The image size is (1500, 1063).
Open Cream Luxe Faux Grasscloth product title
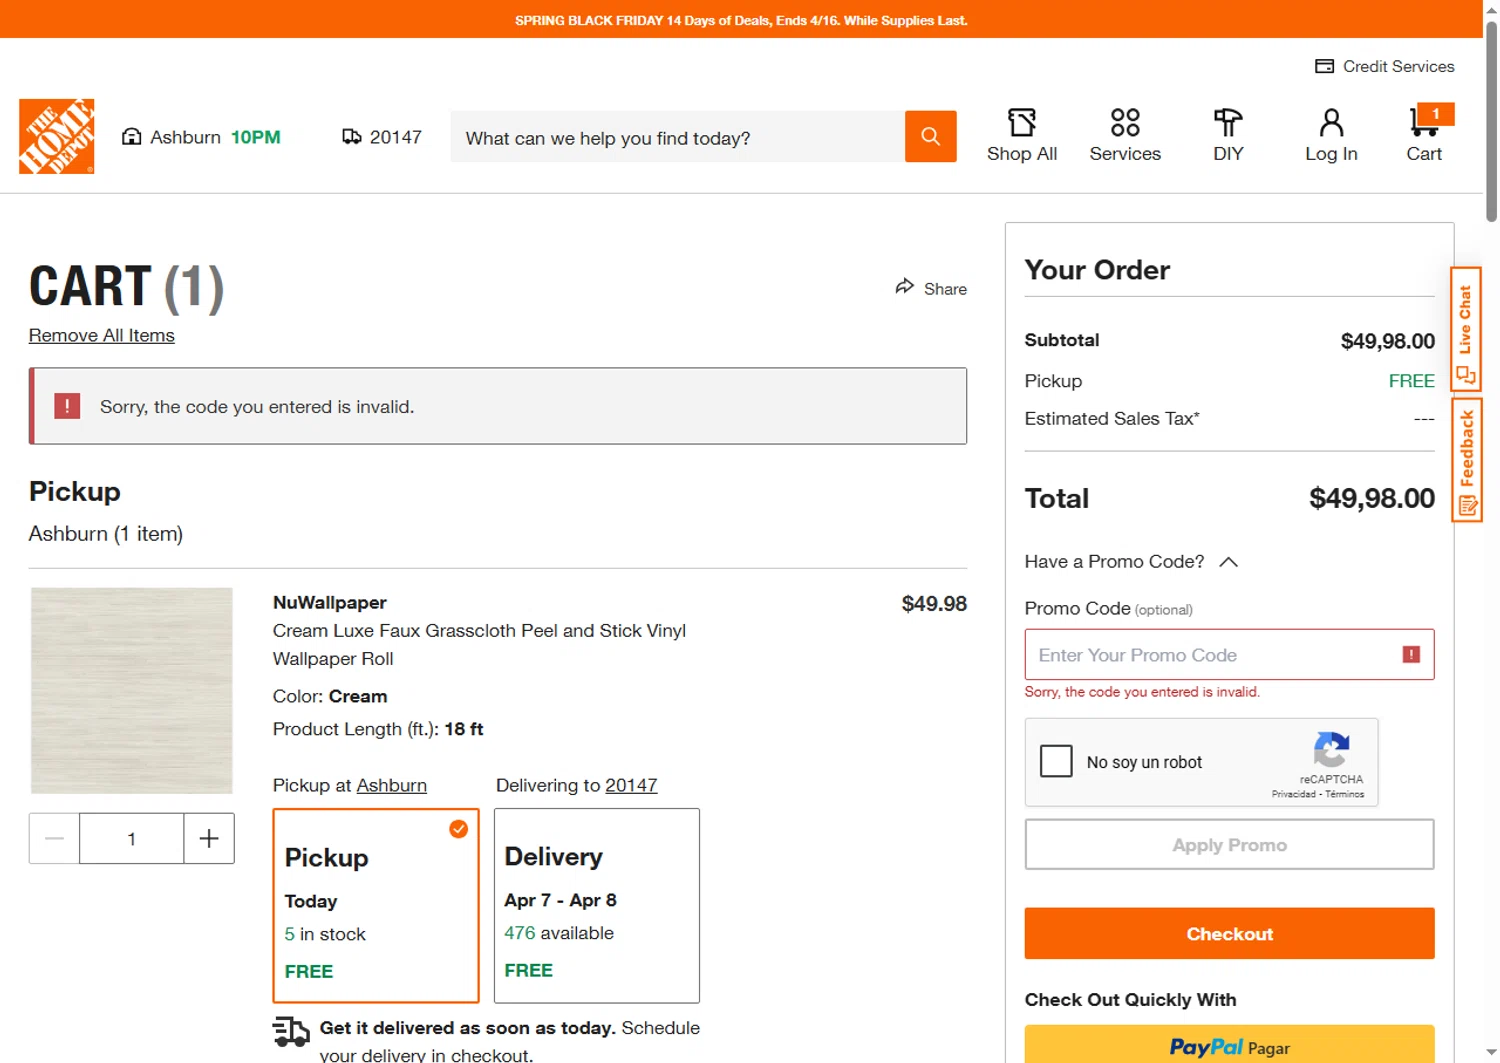[x=479, y=644]
